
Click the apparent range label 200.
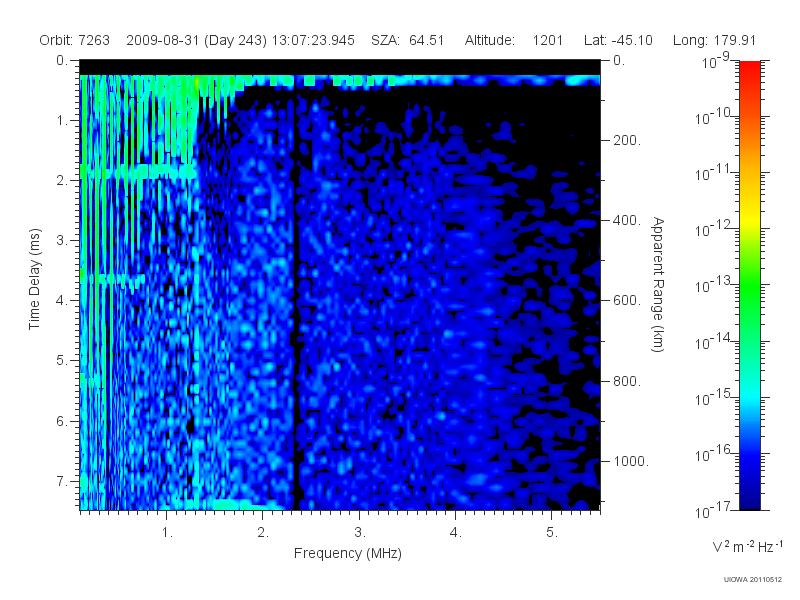click(x=627, y=140)
